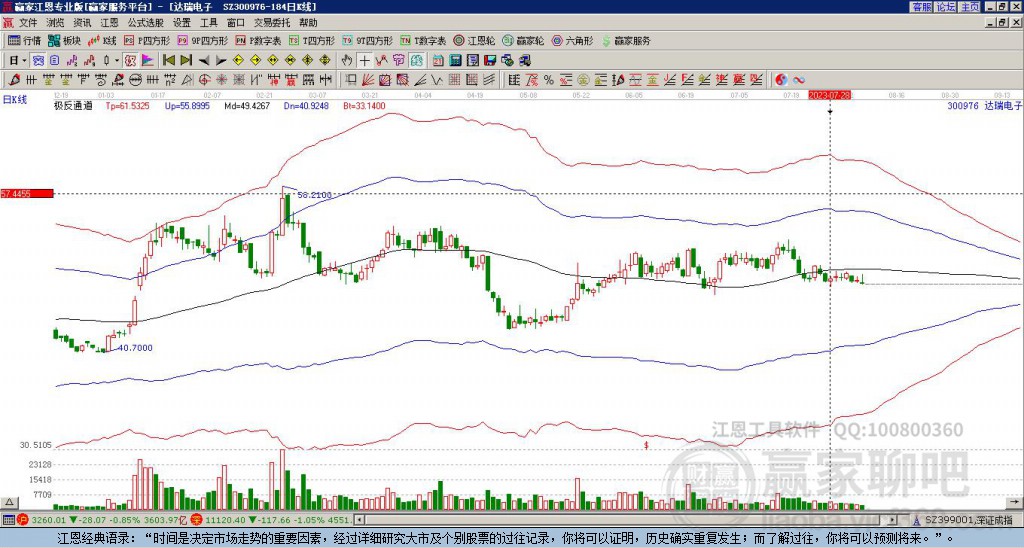Click the red target circle tool

[204, 80]
